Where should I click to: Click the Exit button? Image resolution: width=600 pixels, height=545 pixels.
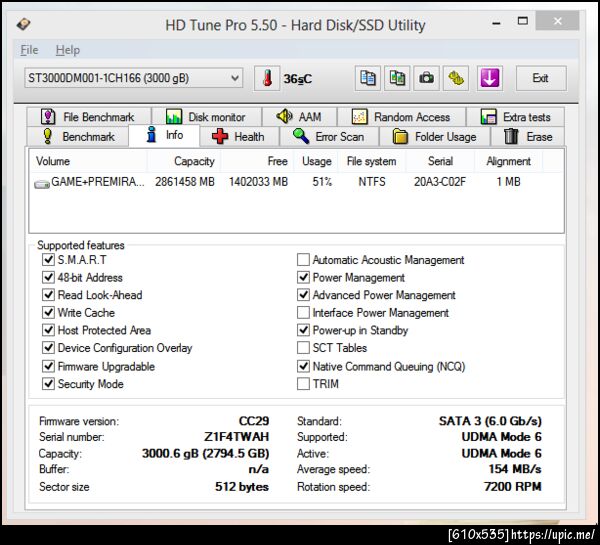coord(541,78)
